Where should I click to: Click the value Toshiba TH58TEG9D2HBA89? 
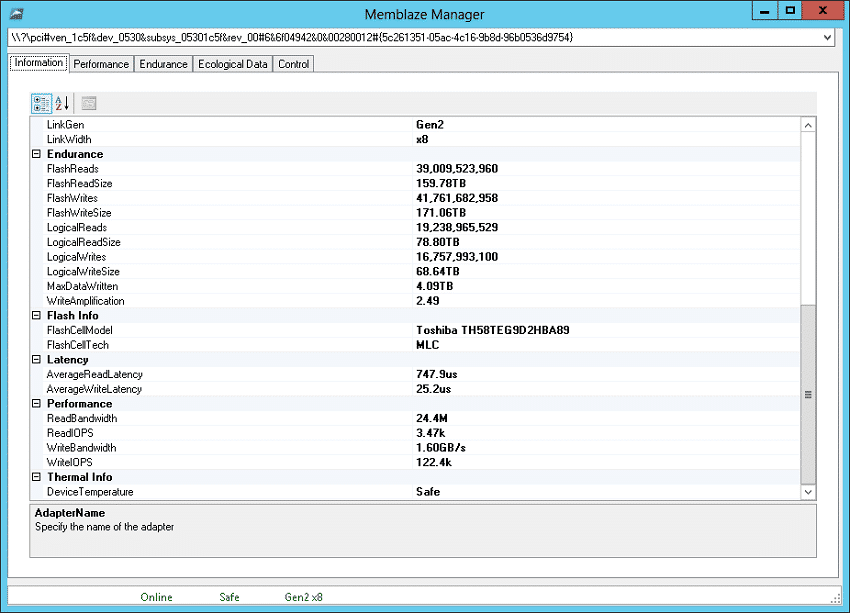click(493, 330)
